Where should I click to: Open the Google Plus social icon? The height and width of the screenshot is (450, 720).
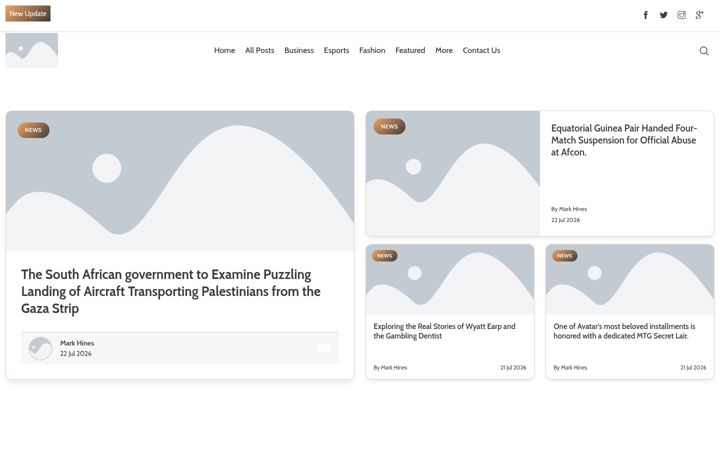coord(699,15)
